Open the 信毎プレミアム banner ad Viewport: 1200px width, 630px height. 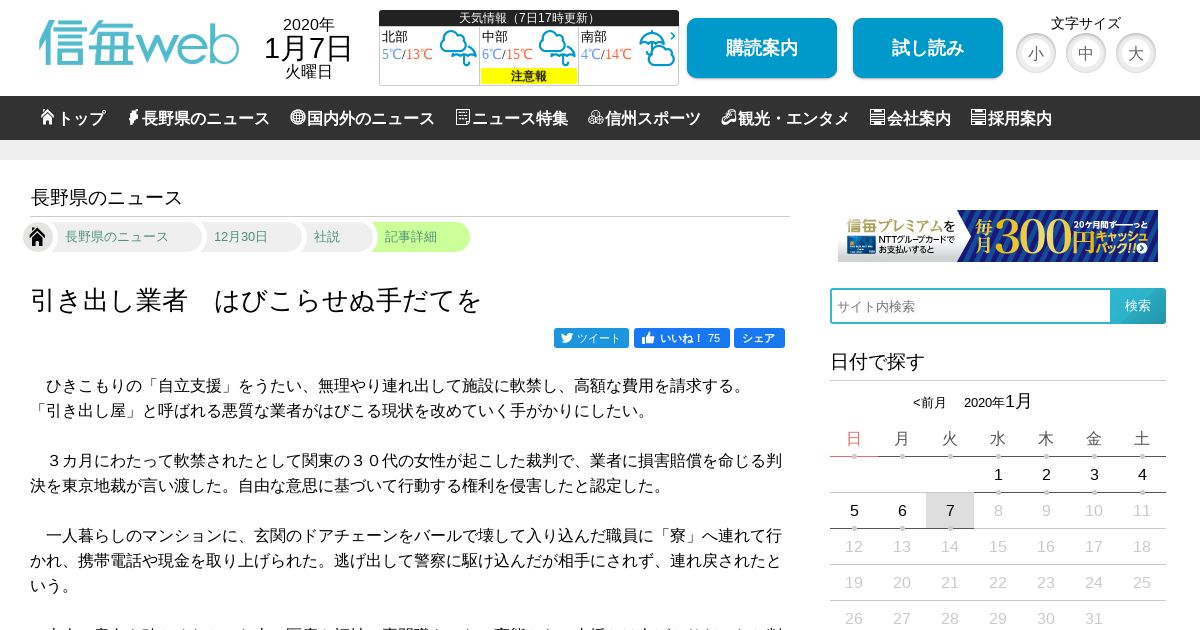[x=998, y=236]
